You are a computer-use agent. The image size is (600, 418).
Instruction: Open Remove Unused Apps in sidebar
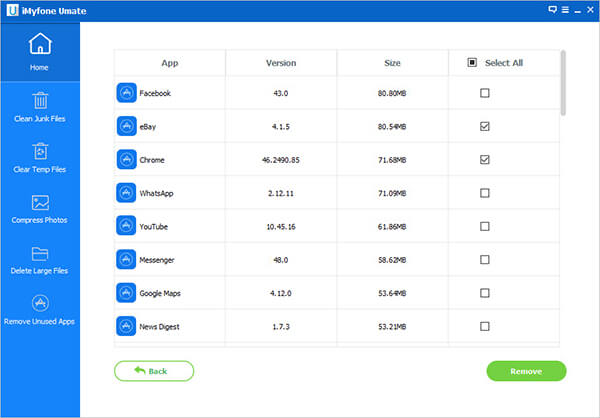[x=40, y=310]
